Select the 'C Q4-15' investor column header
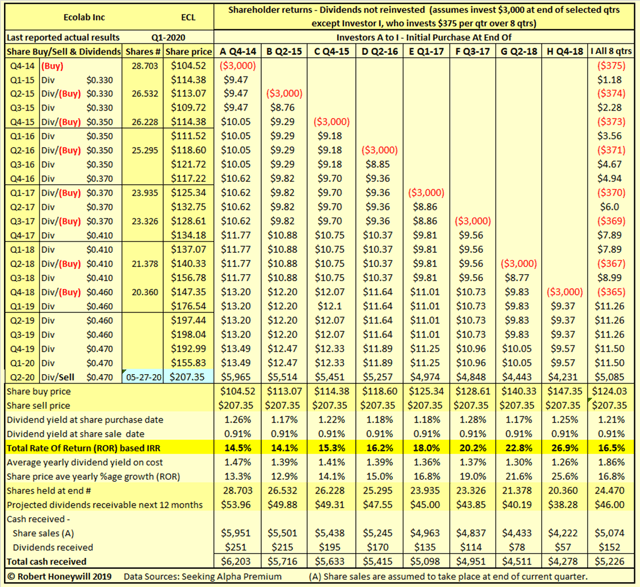Image resolution: width=640 pixels, height=587 pixels. (331, 51)
